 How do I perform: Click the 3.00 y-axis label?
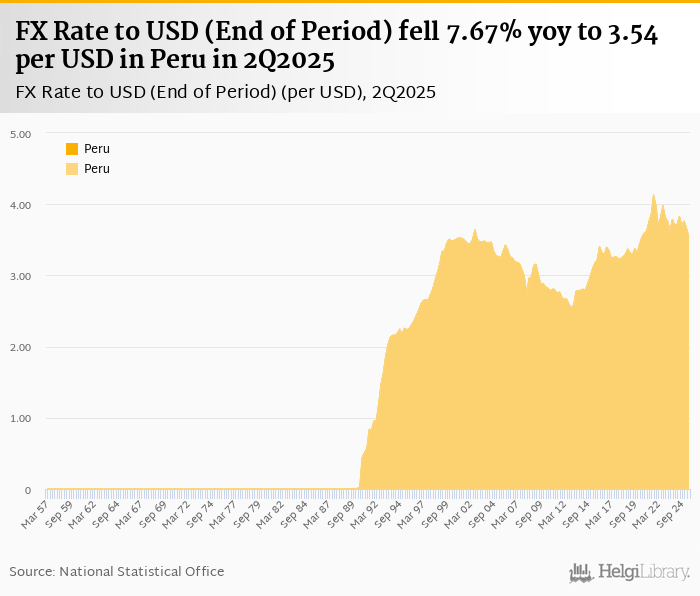pos(20,276)
